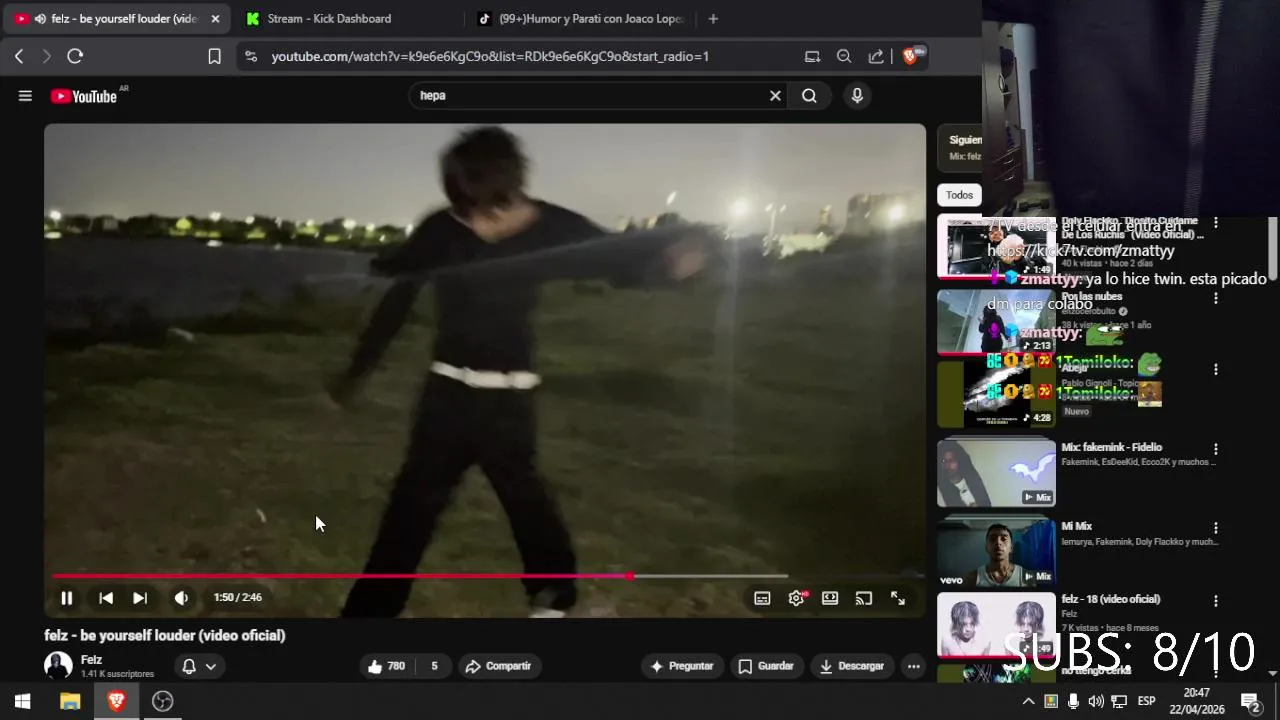Open options for Abeja video

point(1216,369)
